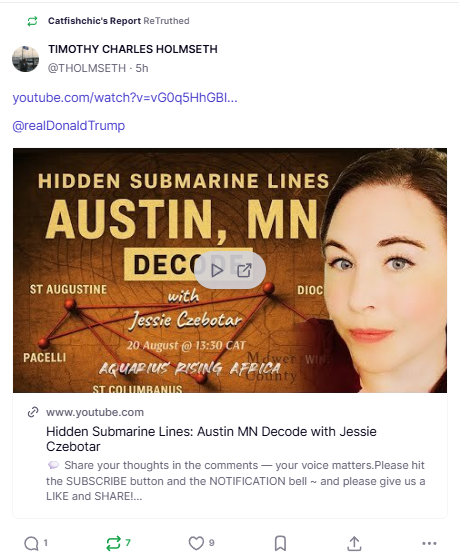Image resolution: width=459 pixels, height=556 pixels.
Task: Click the Hidden Submarine Lines card title
Action: pos(211,439)
